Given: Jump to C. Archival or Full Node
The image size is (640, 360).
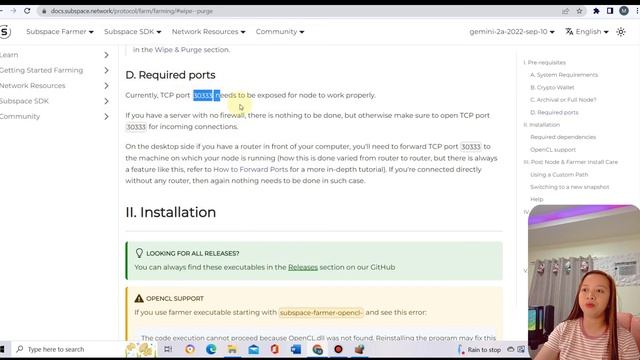Looking at the screenshot, I should click(x=563, y=100).
